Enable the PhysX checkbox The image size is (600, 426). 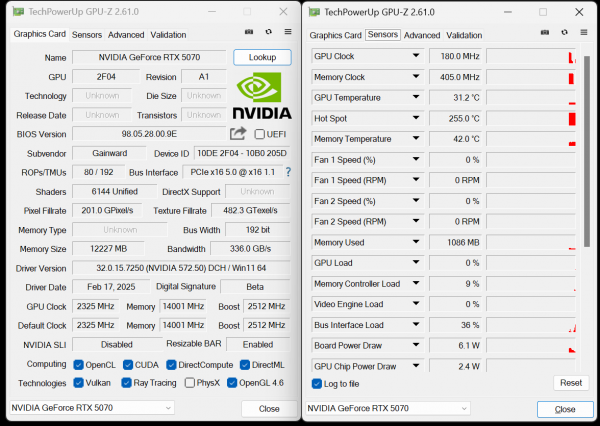pyautogui.click(x=190, y=383)
